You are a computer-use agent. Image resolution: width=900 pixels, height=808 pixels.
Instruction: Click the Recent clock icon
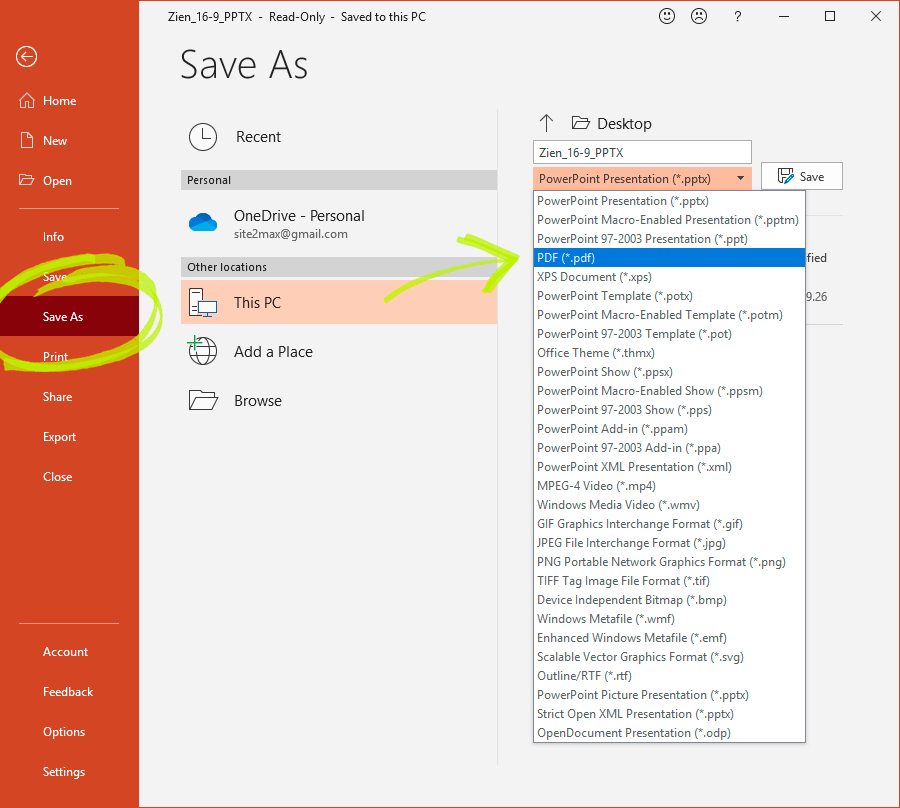tap(203, 137)
